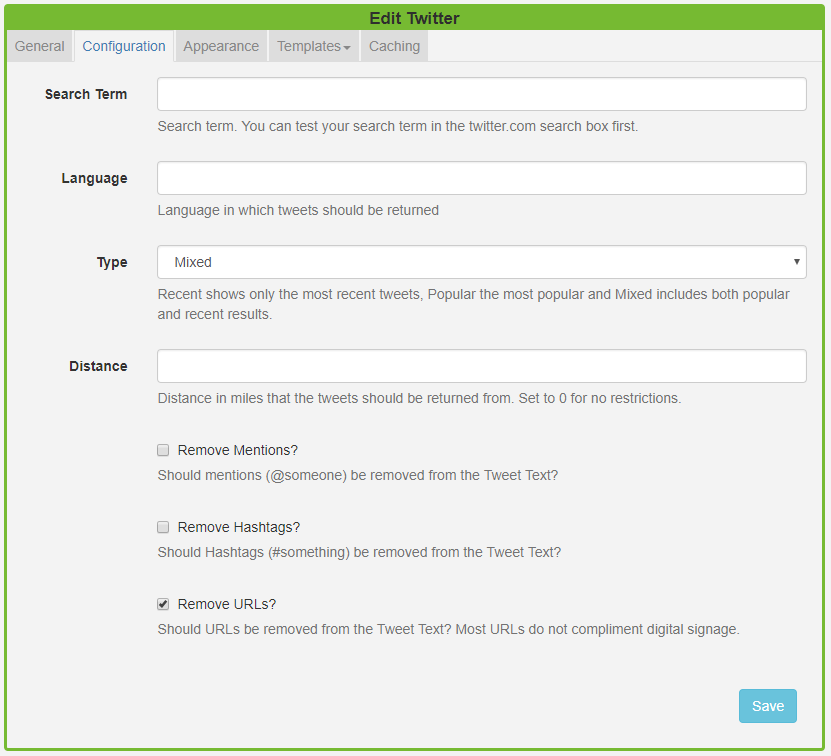Image resolution: width=831 pixels, height=756 pixels.
Task: Focus the Language input field
Action: click(481, 178)
